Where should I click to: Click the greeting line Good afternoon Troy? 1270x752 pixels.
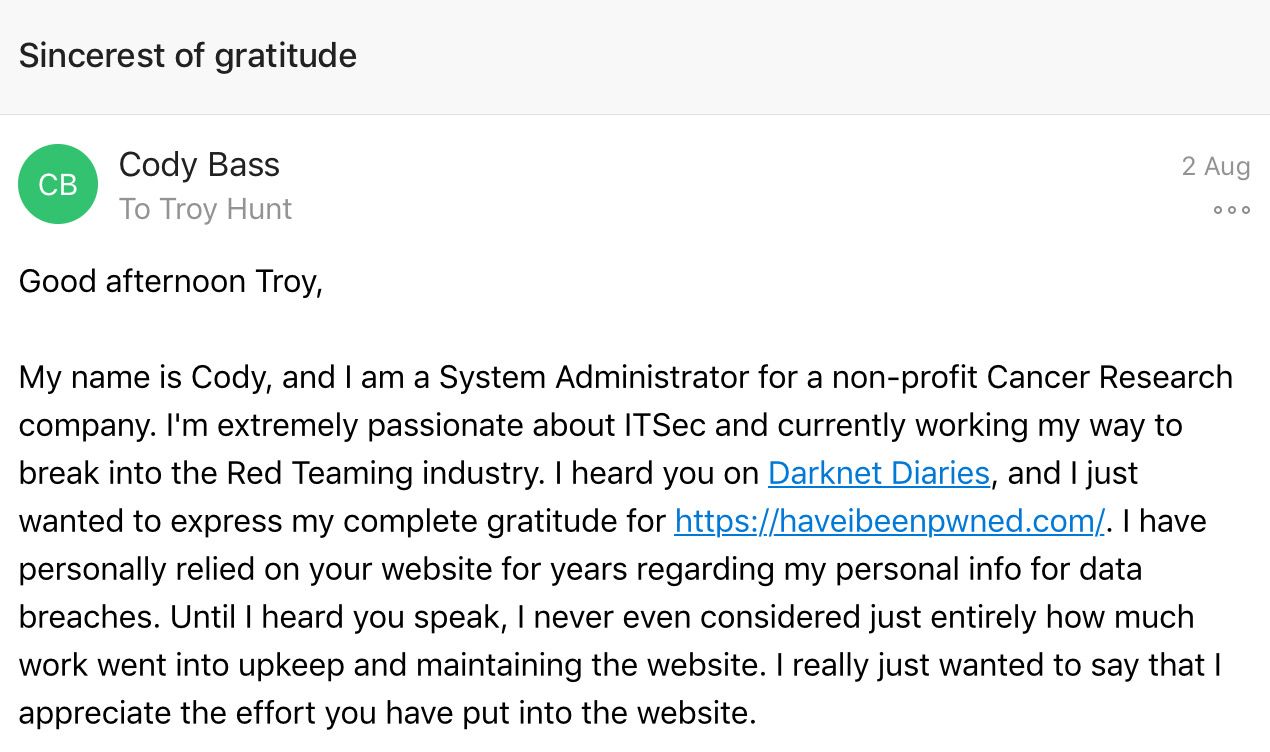(x=170, y=281)
